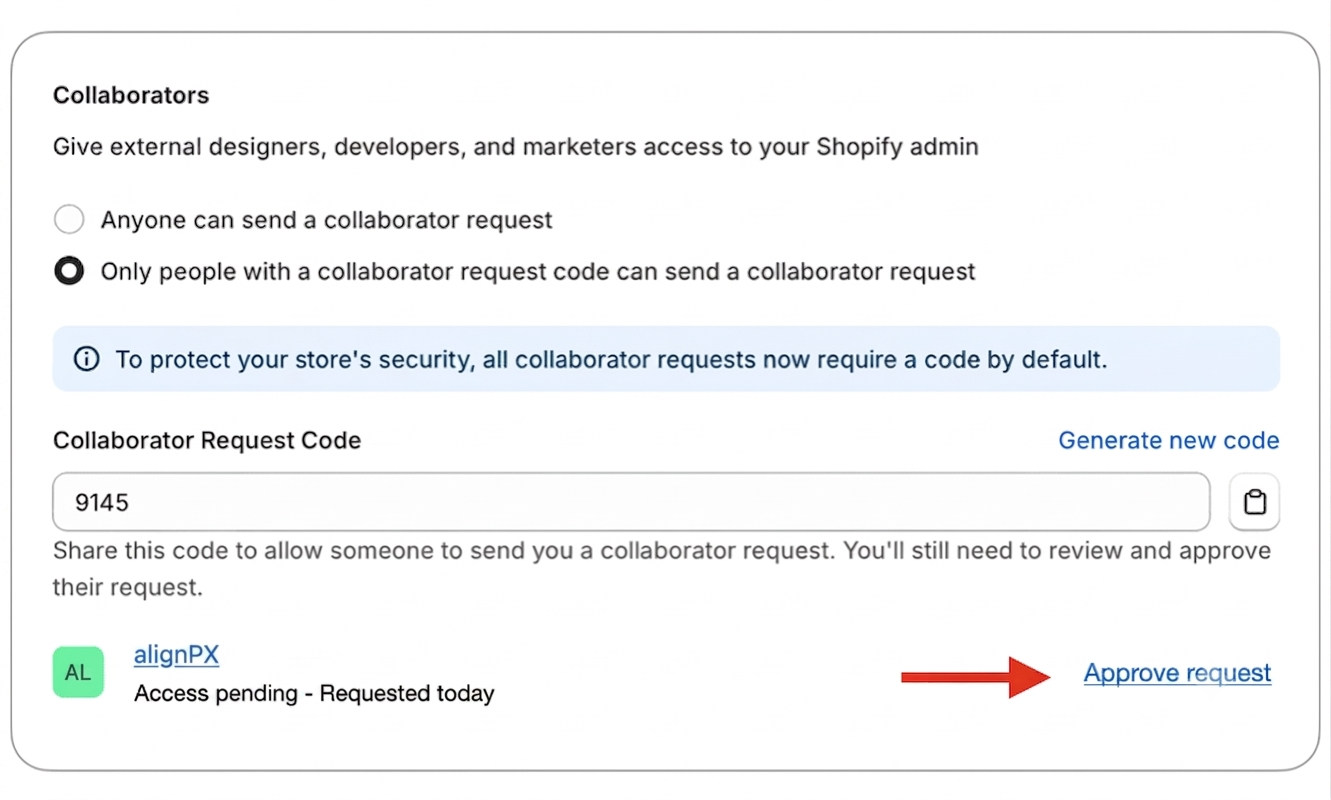The image size is (1331, 800).
Task: Click the 'Give external designers, developers' description text
Action: 516,148
